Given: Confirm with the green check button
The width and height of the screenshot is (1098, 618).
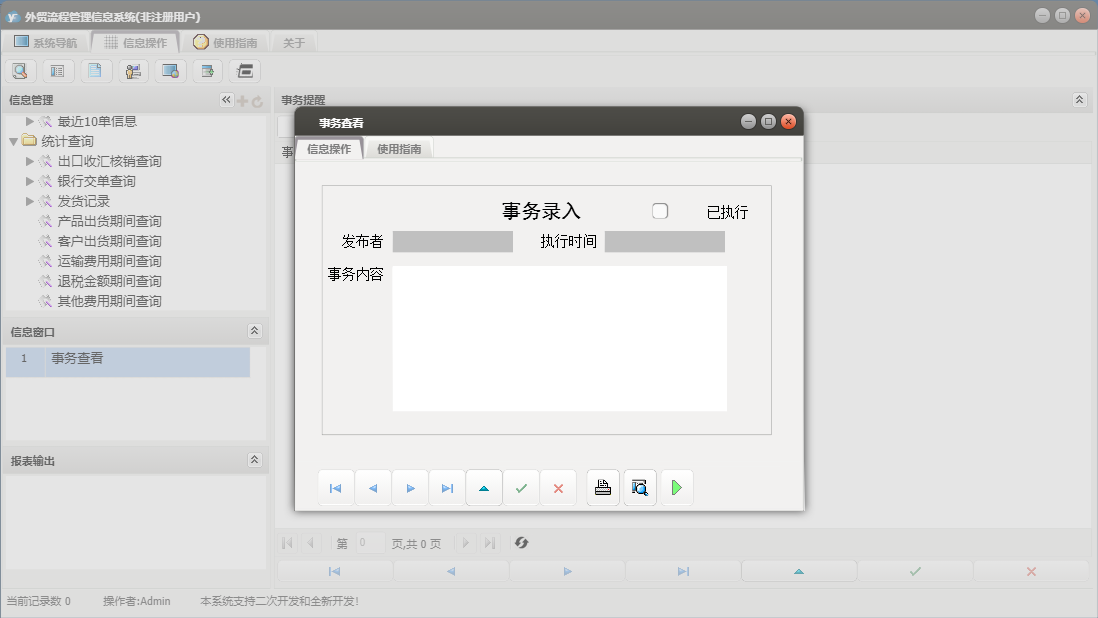Looking at the screenshot, I should [521, 488].
